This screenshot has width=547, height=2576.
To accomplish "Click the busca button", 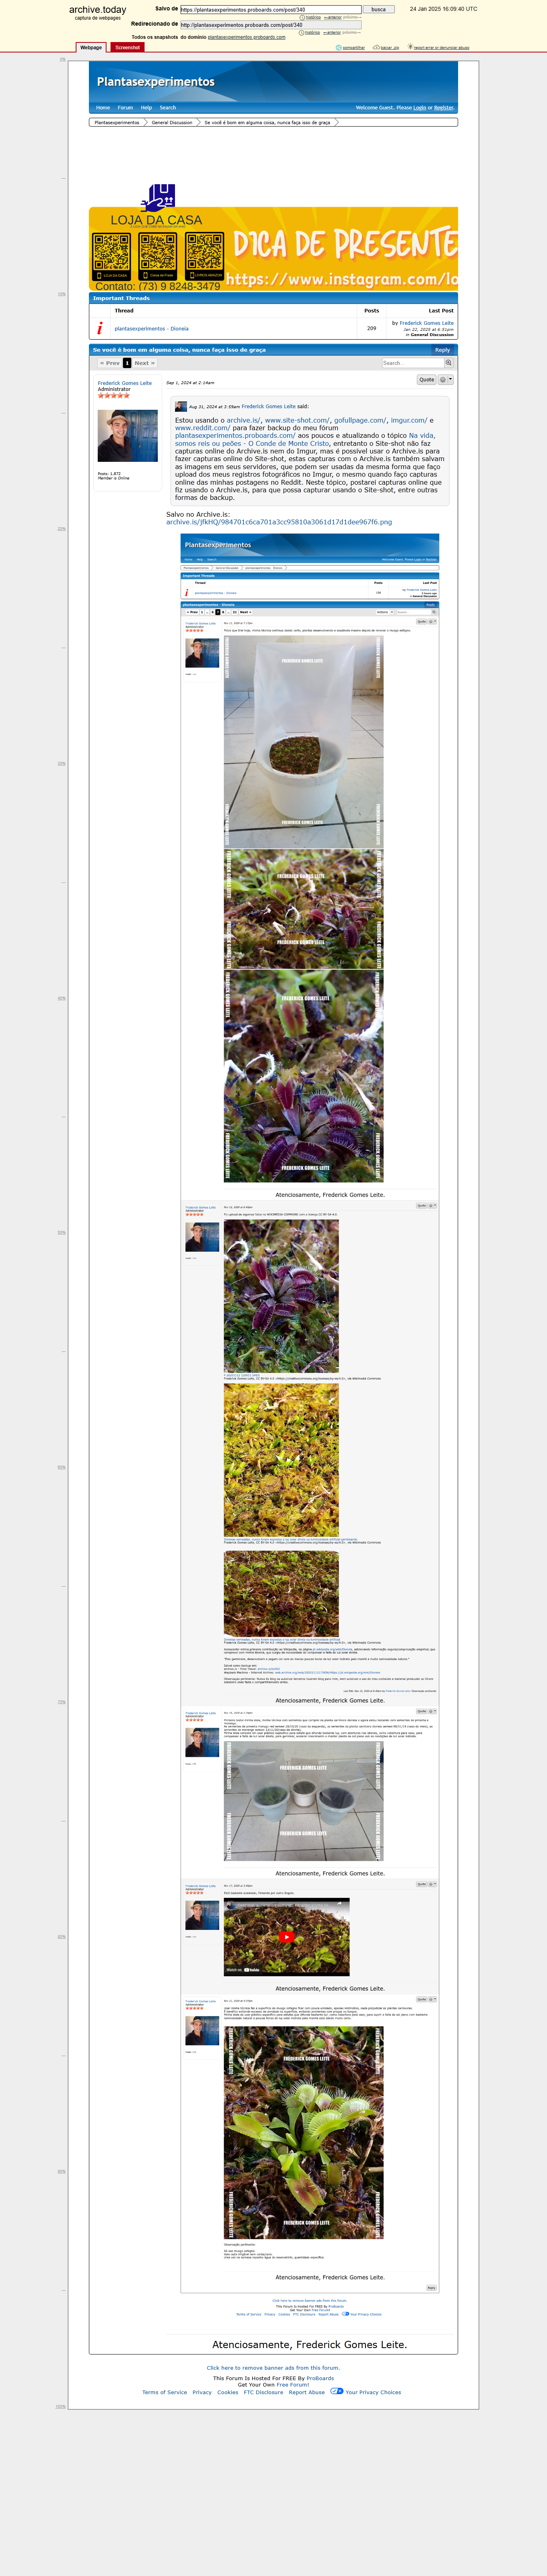I will 378,9.
